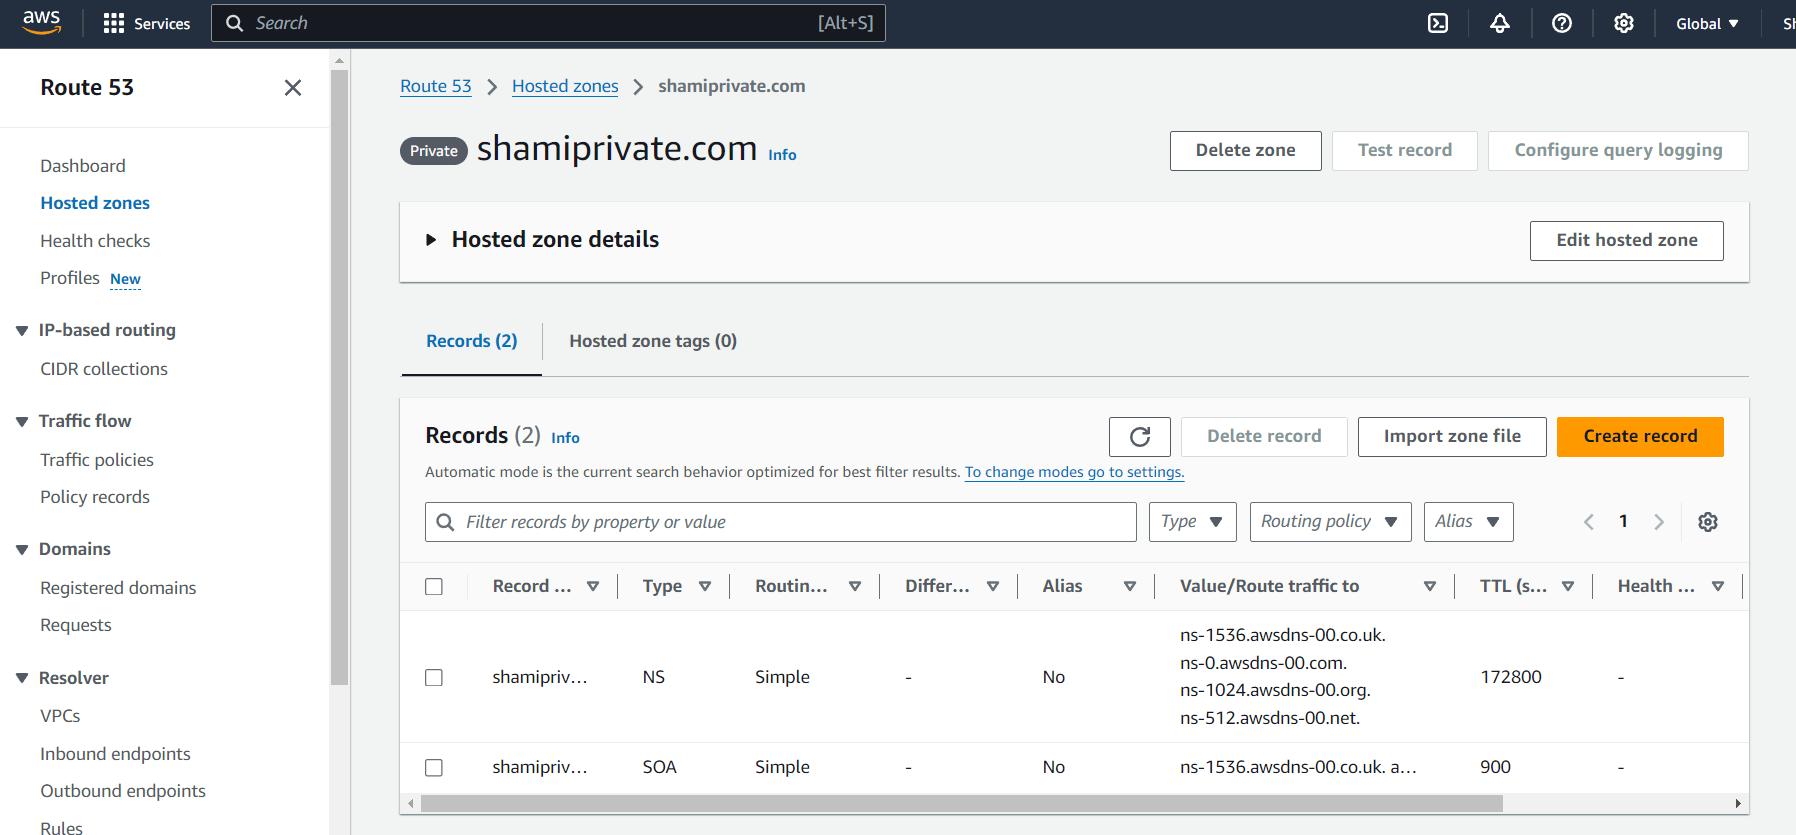Screen dimensions: 1796x835
Task: Open Inbound endpoints in sidebar
Action: [115, 754]
